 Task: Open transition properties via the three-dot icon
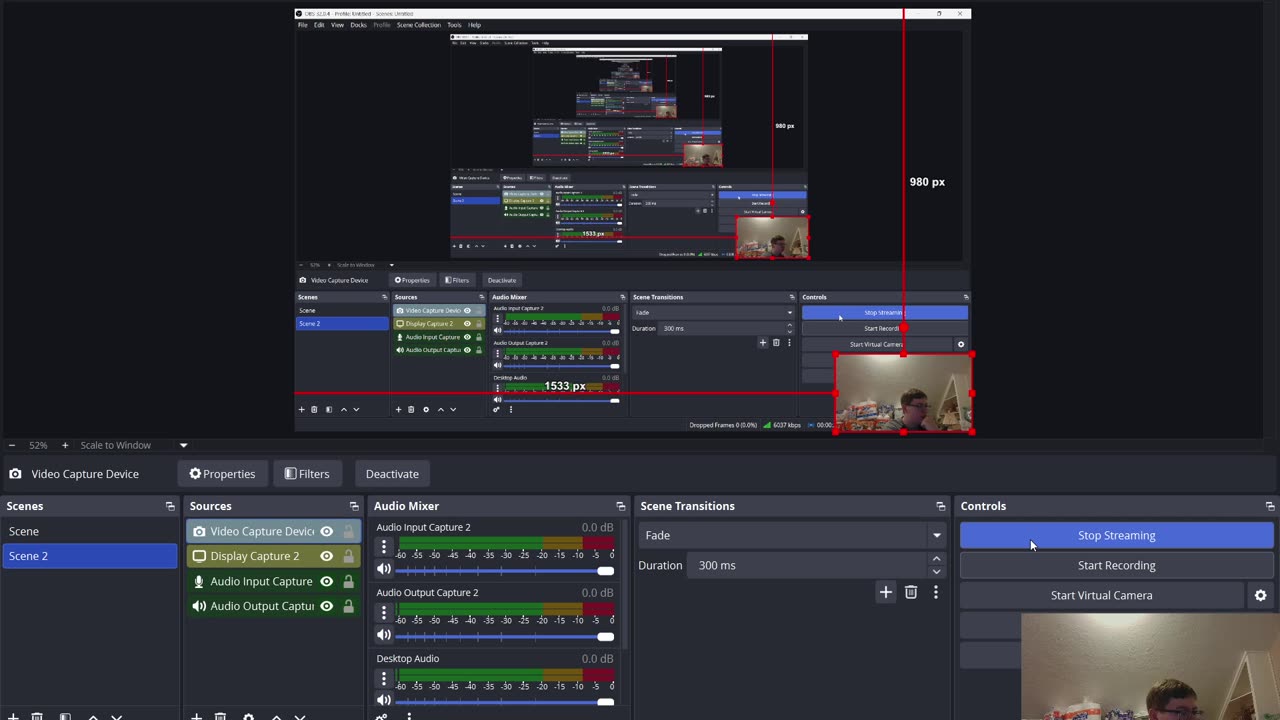pyautogui.click(x=935, y=592)
